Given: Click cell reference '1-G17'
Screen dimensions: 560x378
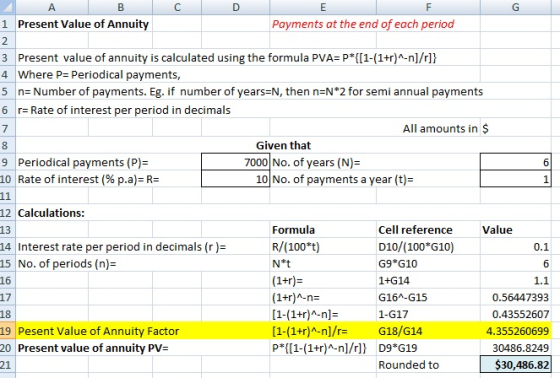Looking at the screenshot, I should pyautogui.click(x=393, y=314).
